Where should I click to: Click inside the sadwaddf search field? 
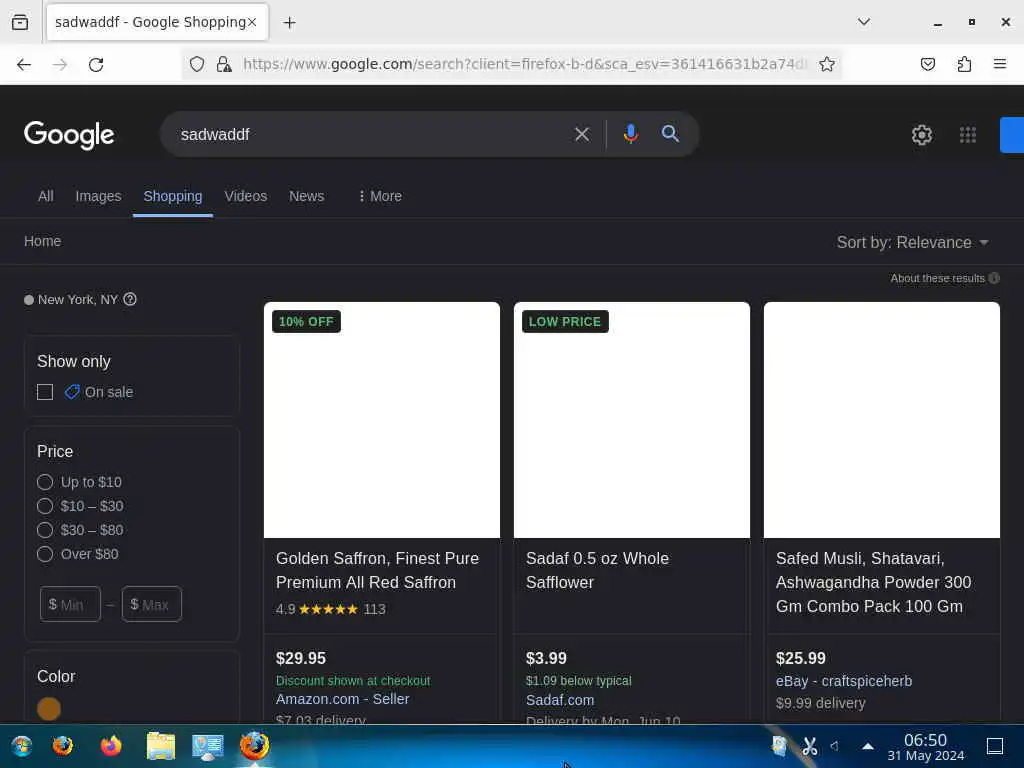[x=372, y=135]
